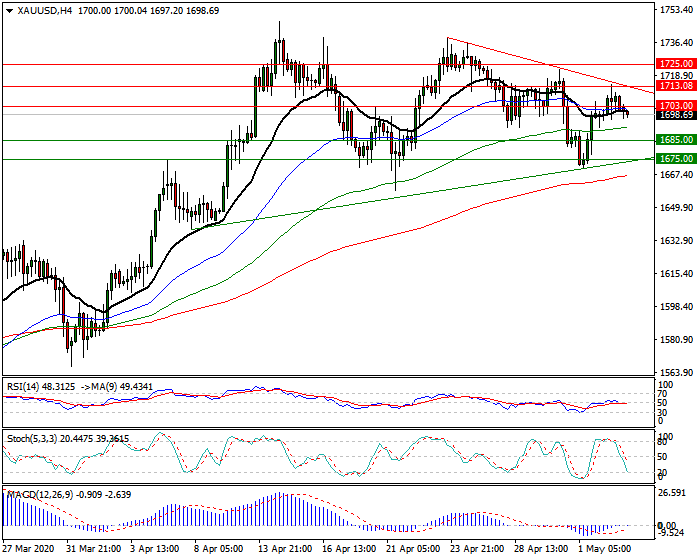Screen dimensions: 700x560
Task: Click the 28 Apr 13:00 time label
Action: click(x=542, y=548)
